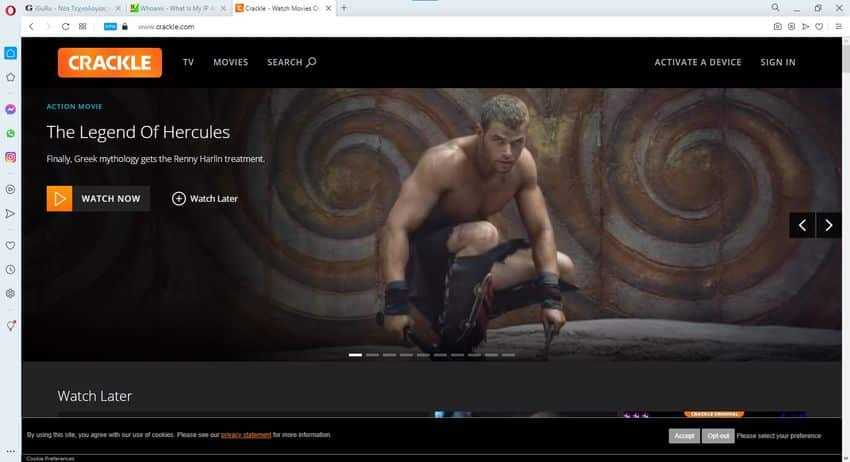Switch to the Whoer browser tab

tap(178, 8)
